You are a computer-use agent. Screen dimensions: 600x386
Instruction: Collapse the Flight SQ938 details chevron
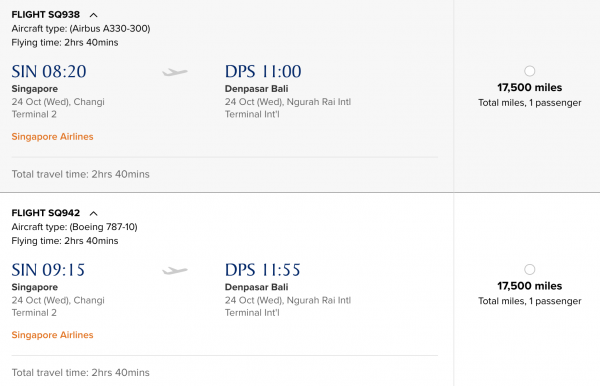93,15
